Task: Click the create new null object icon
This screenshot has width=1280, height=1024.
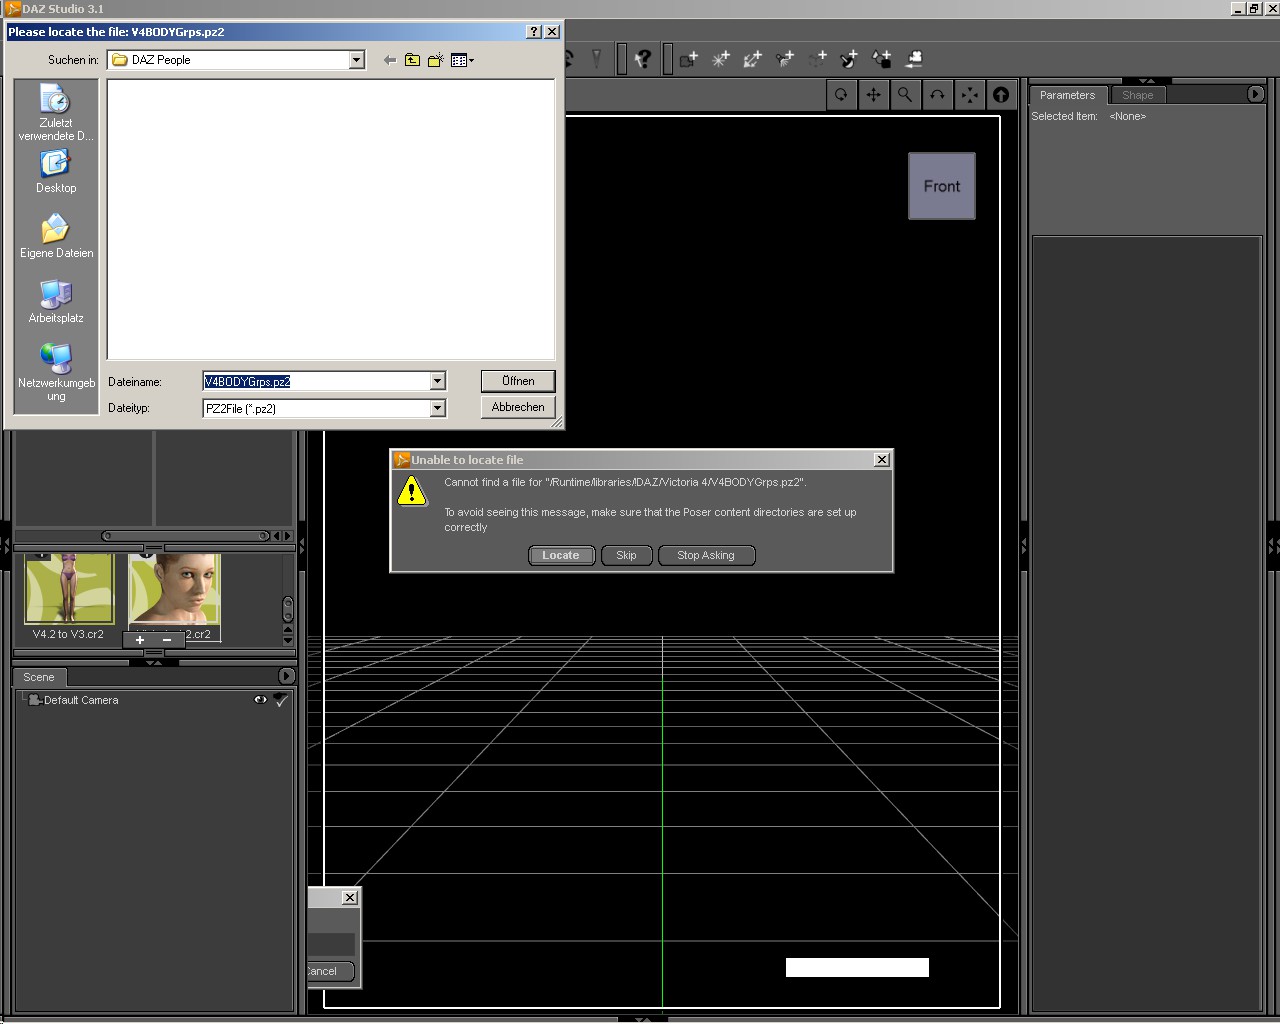Action: (x=817, y=60)
